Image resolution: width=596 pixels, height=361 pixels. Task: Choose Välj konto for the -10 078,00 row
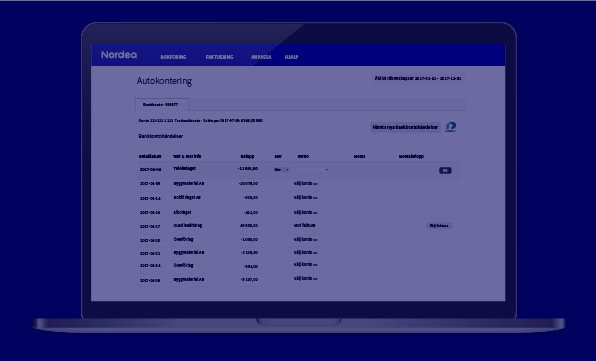tap(305, 183)
